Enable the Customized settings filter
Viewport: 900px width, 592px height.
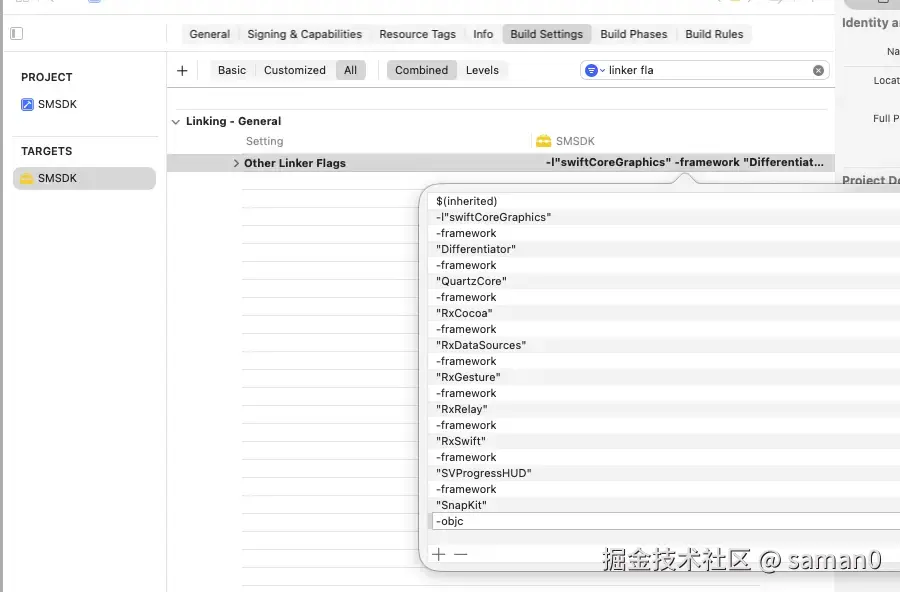tap(294, 70)
